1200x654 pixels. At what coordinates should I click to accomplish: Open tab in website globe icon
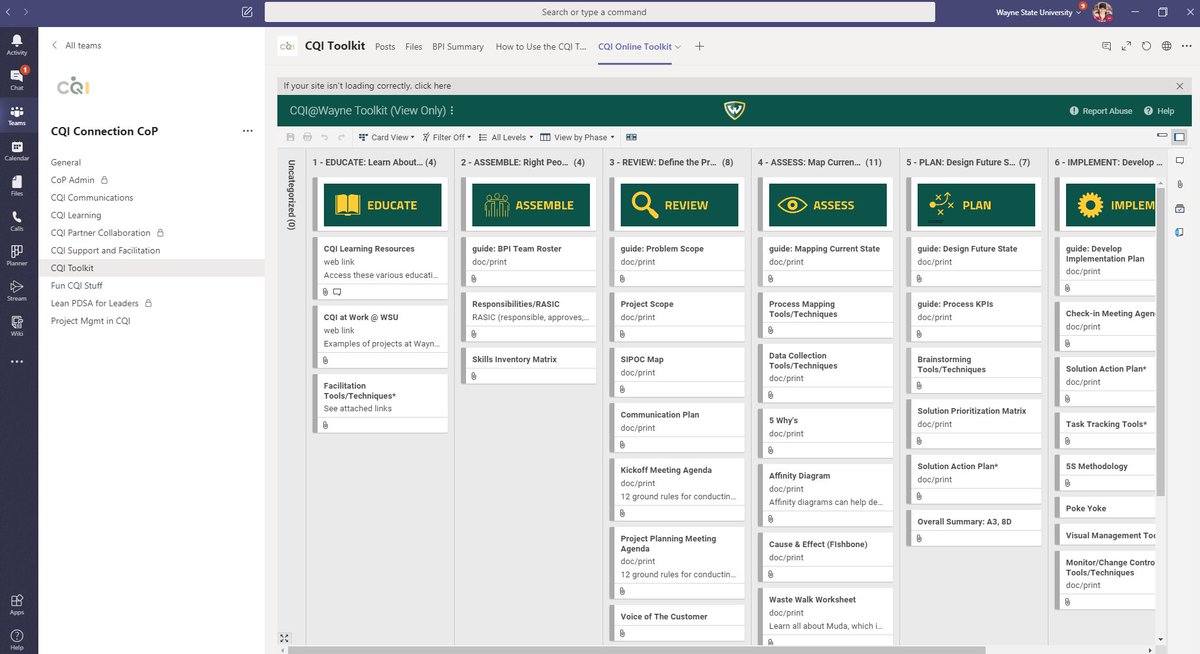pos(1166,46)
